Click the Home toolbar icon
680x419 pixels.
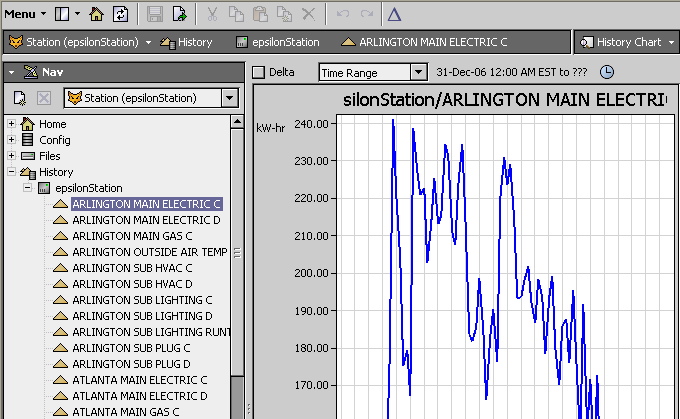(97, 14)
